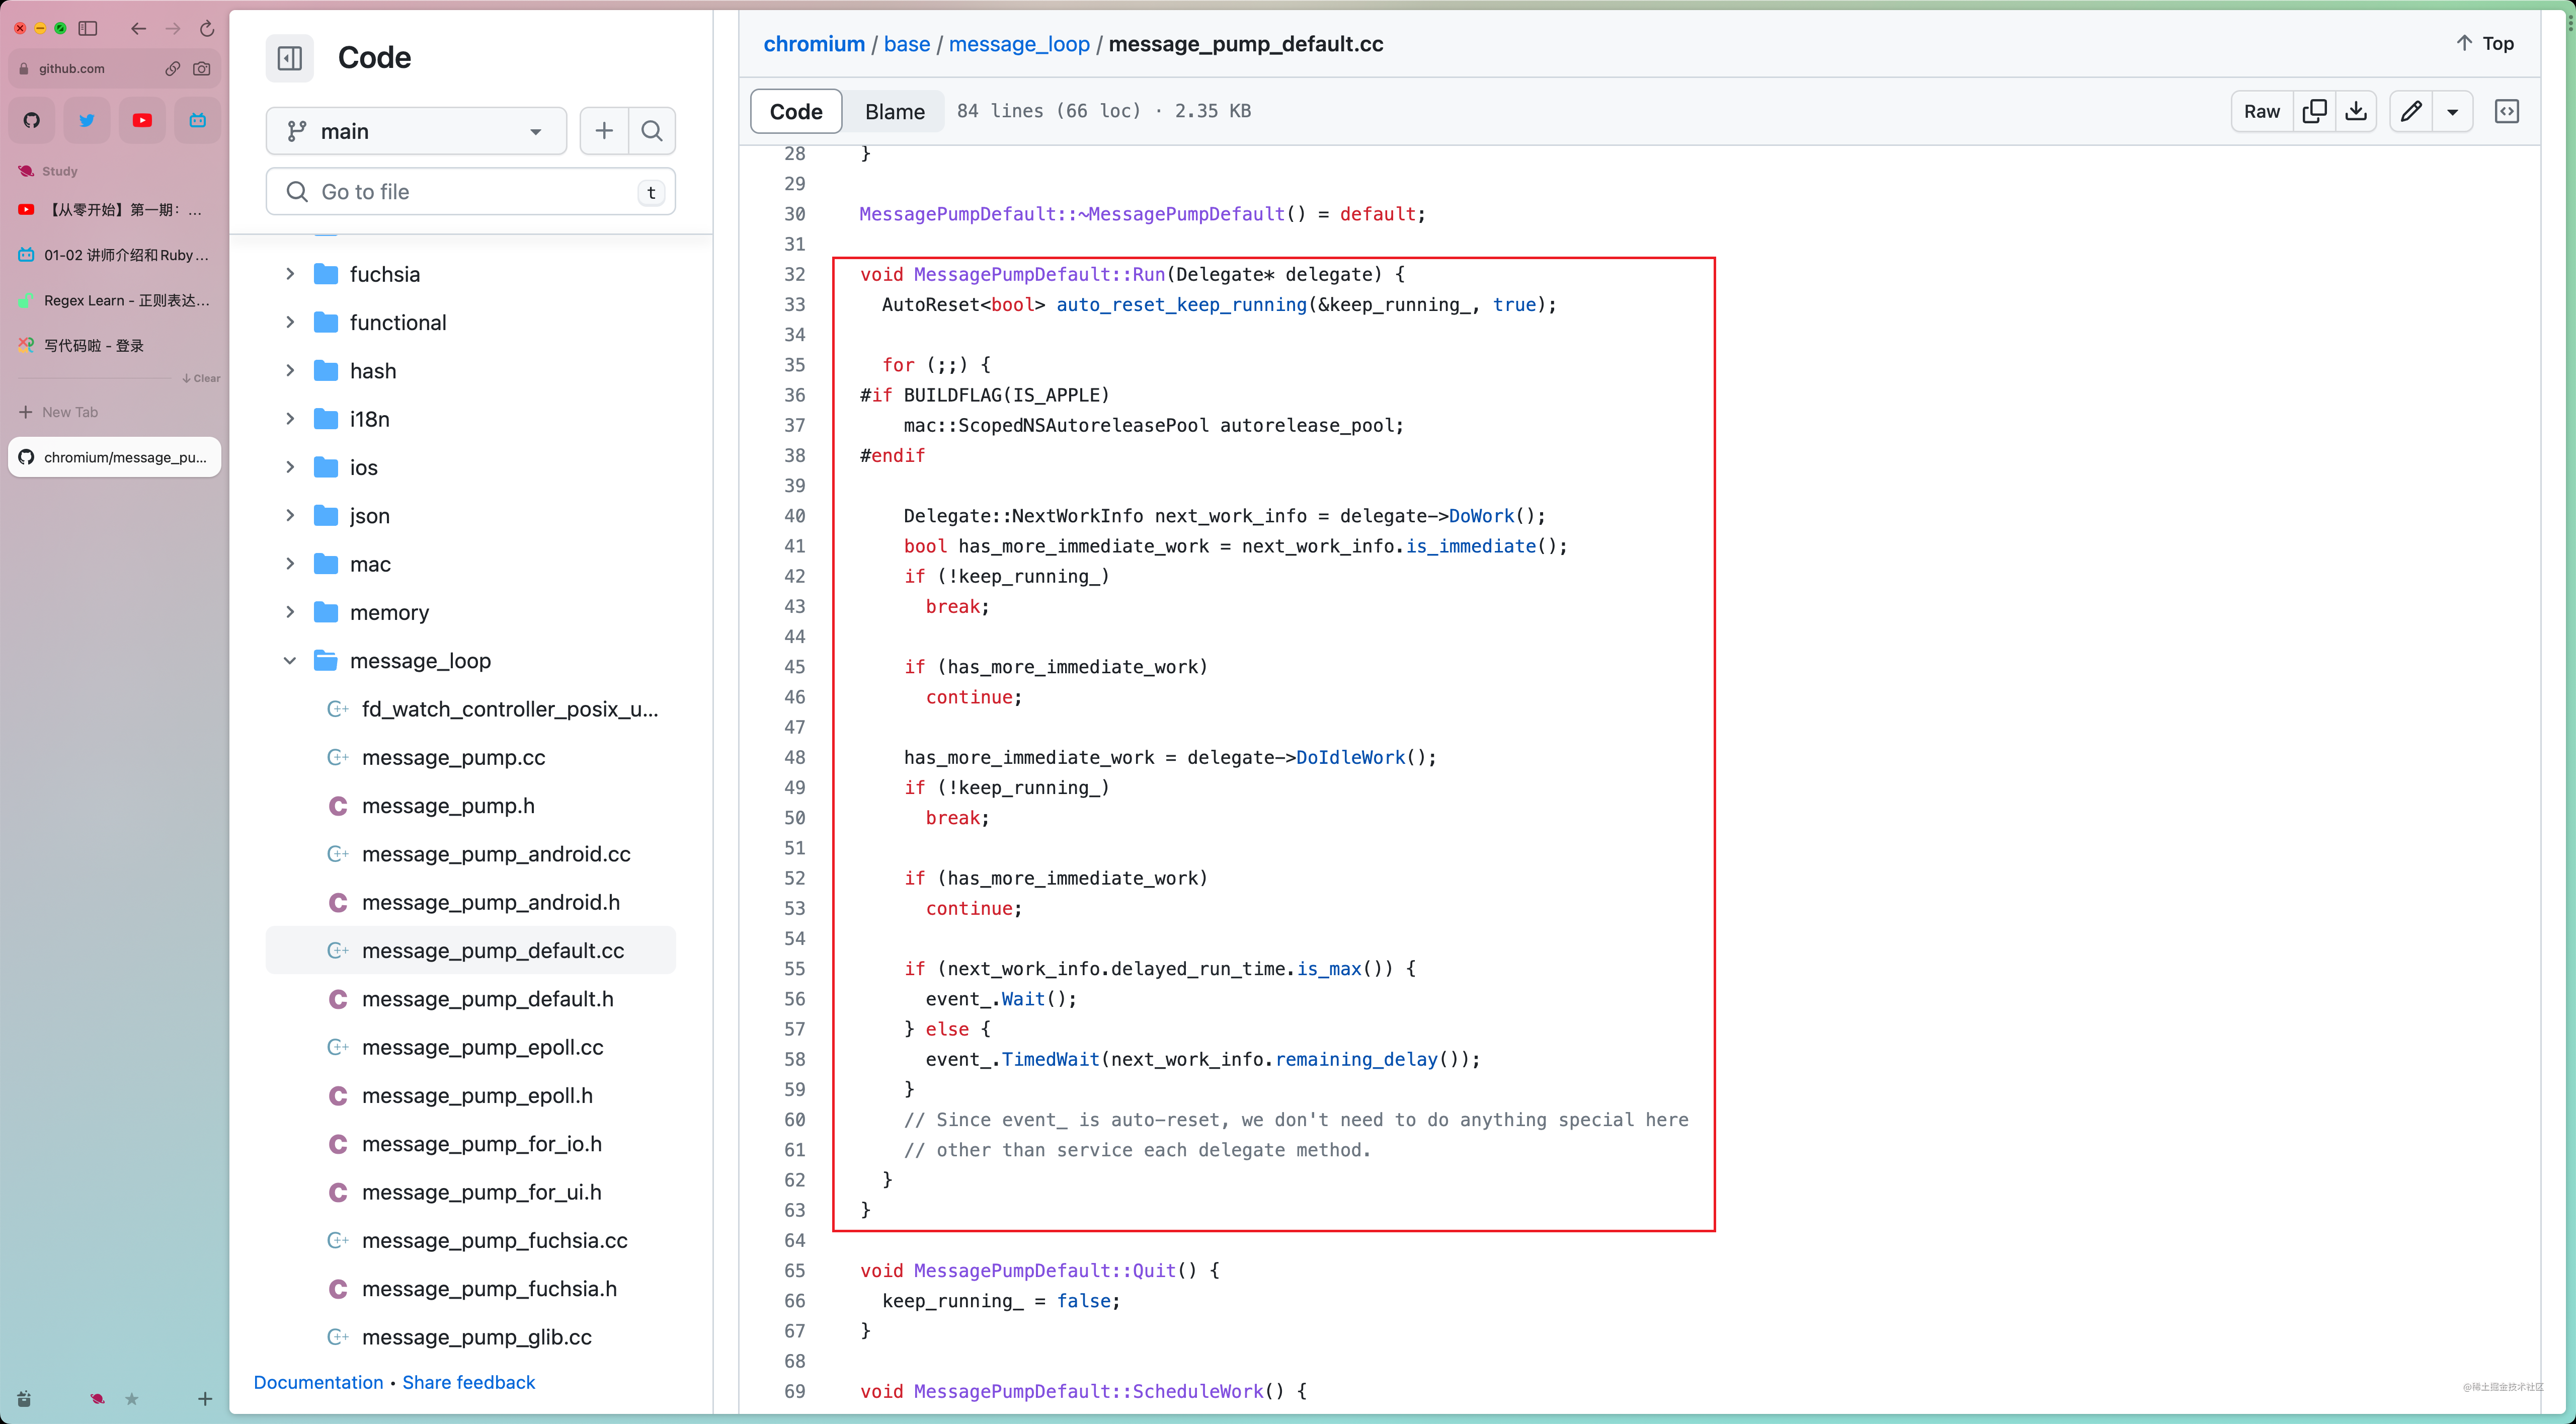Open more edit options dropdown arrow

coord(2453,111)
